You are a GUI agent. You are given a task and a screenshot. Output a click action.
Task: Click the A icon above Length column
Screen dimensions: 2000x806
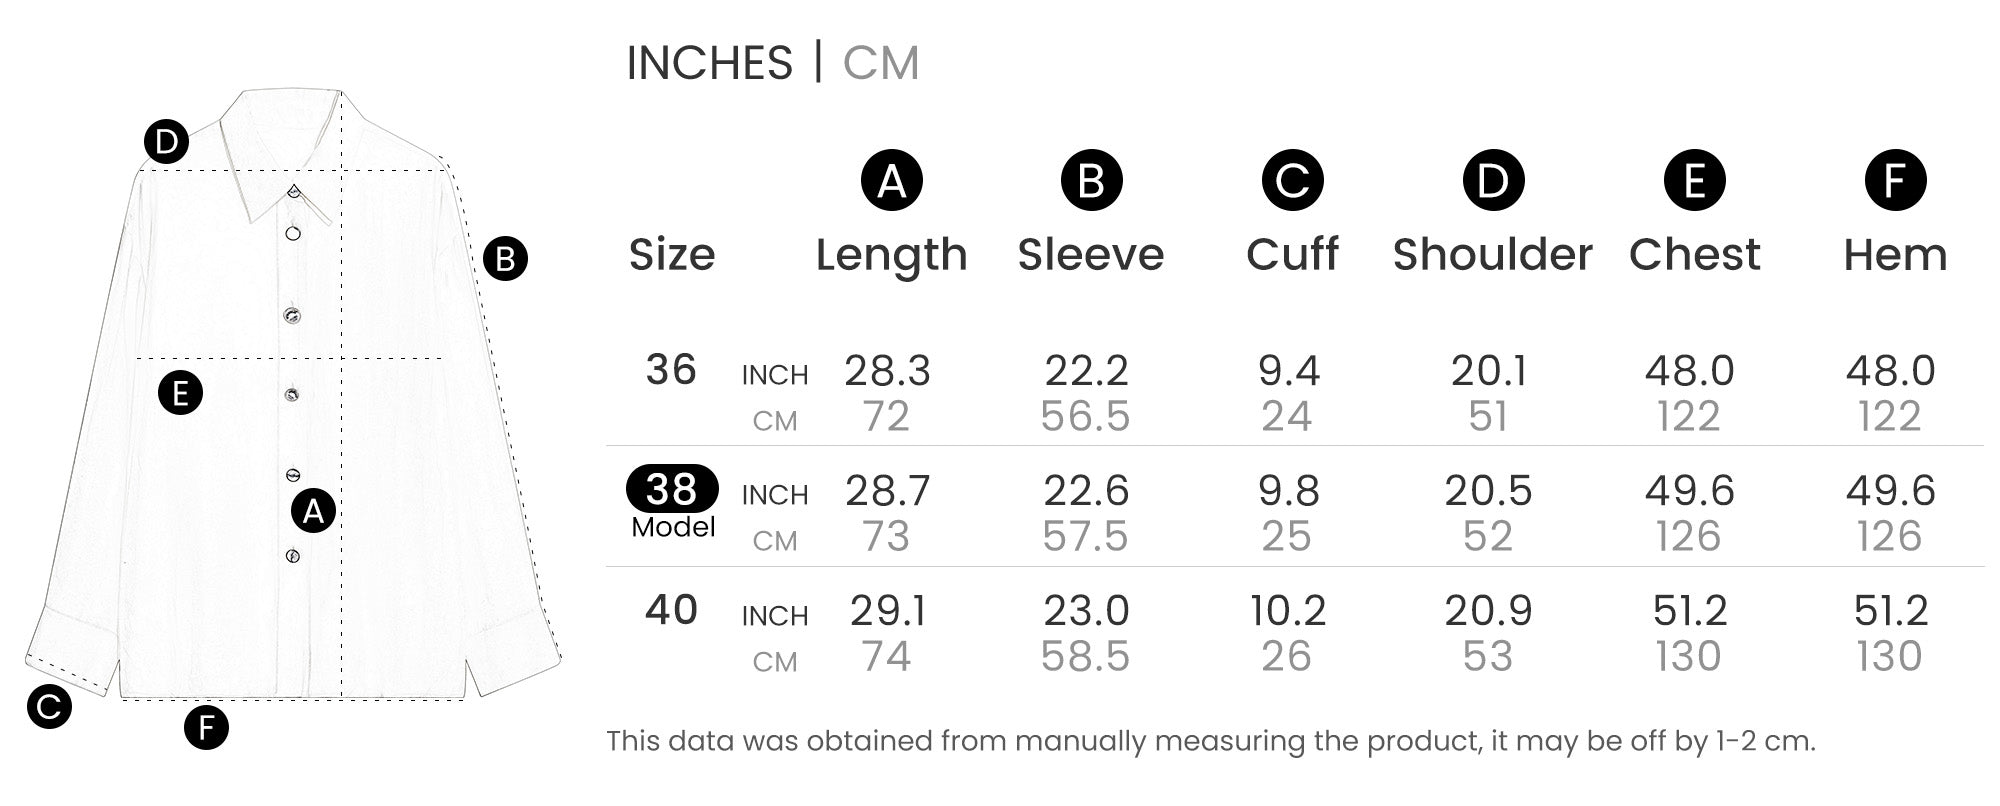tap(891, 181)
